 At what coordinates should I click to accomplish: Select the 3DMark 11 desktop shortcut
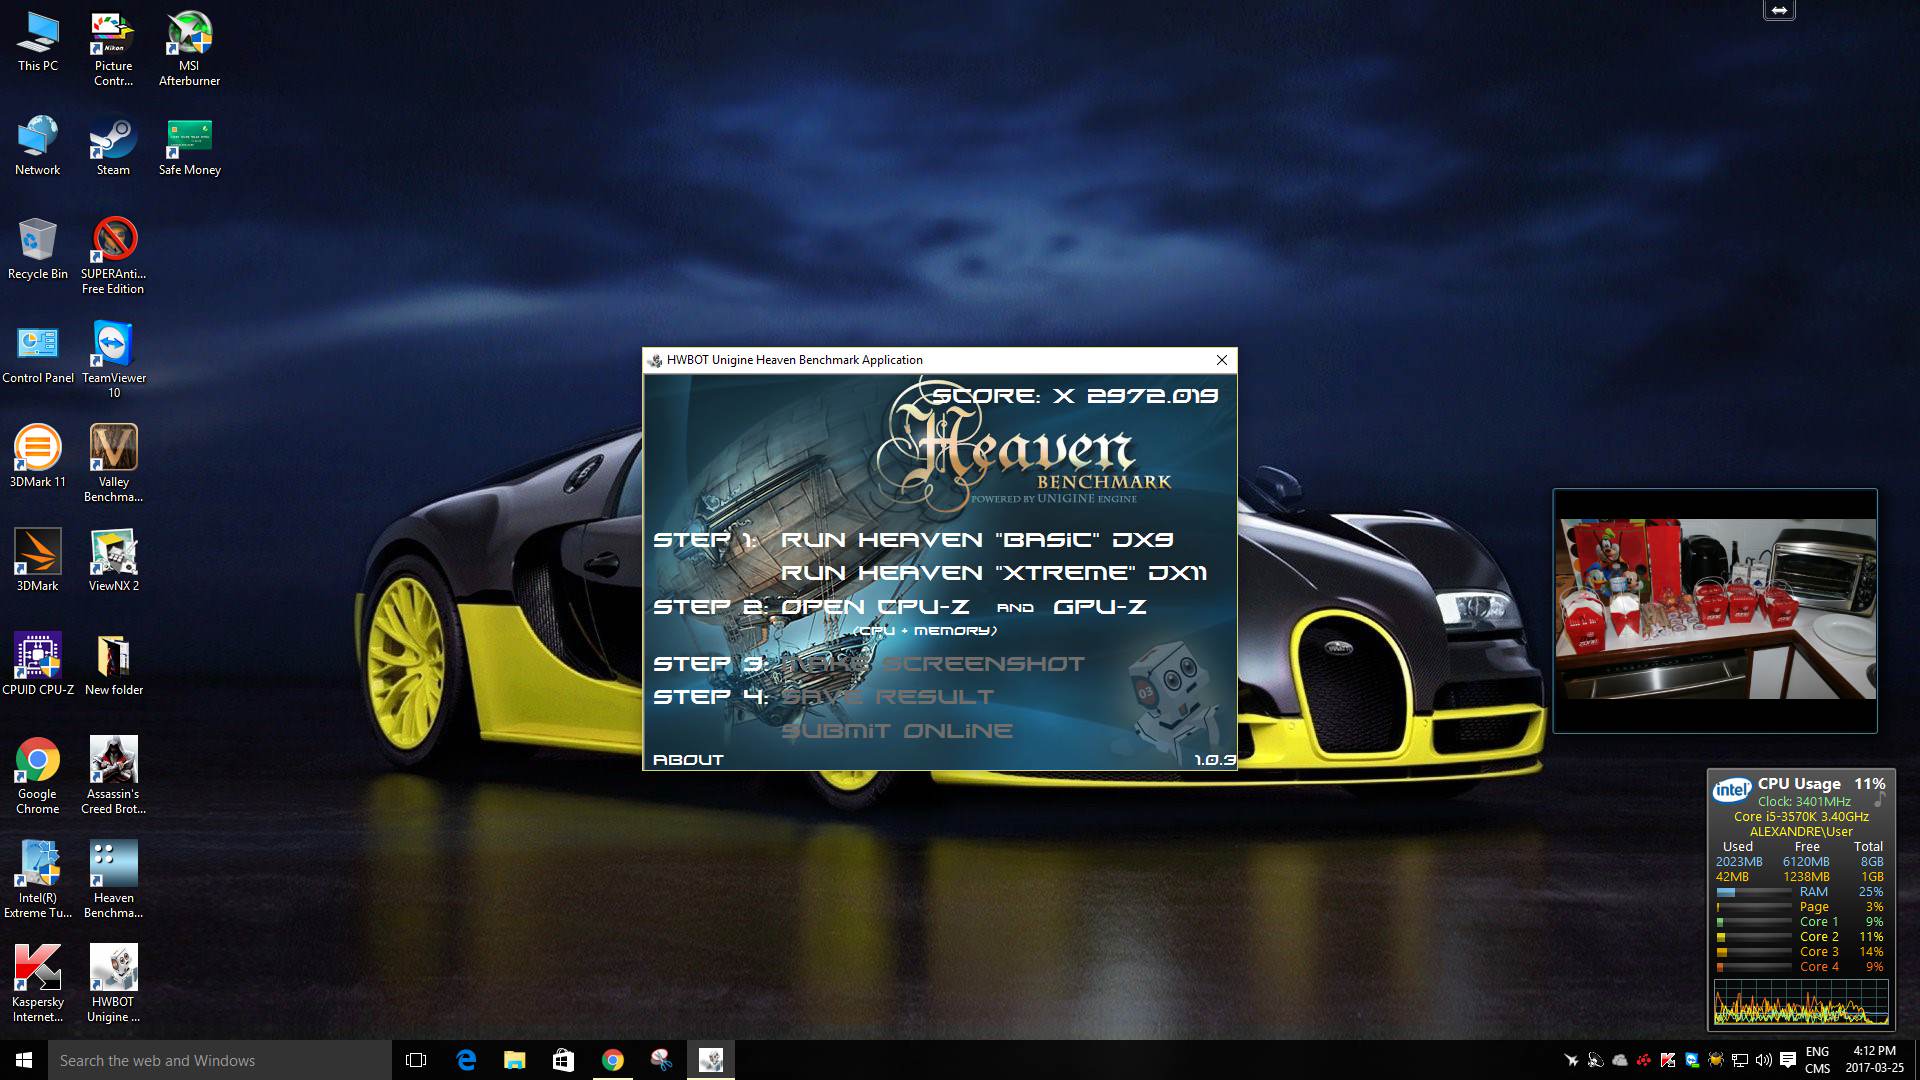tap(38, 458)
